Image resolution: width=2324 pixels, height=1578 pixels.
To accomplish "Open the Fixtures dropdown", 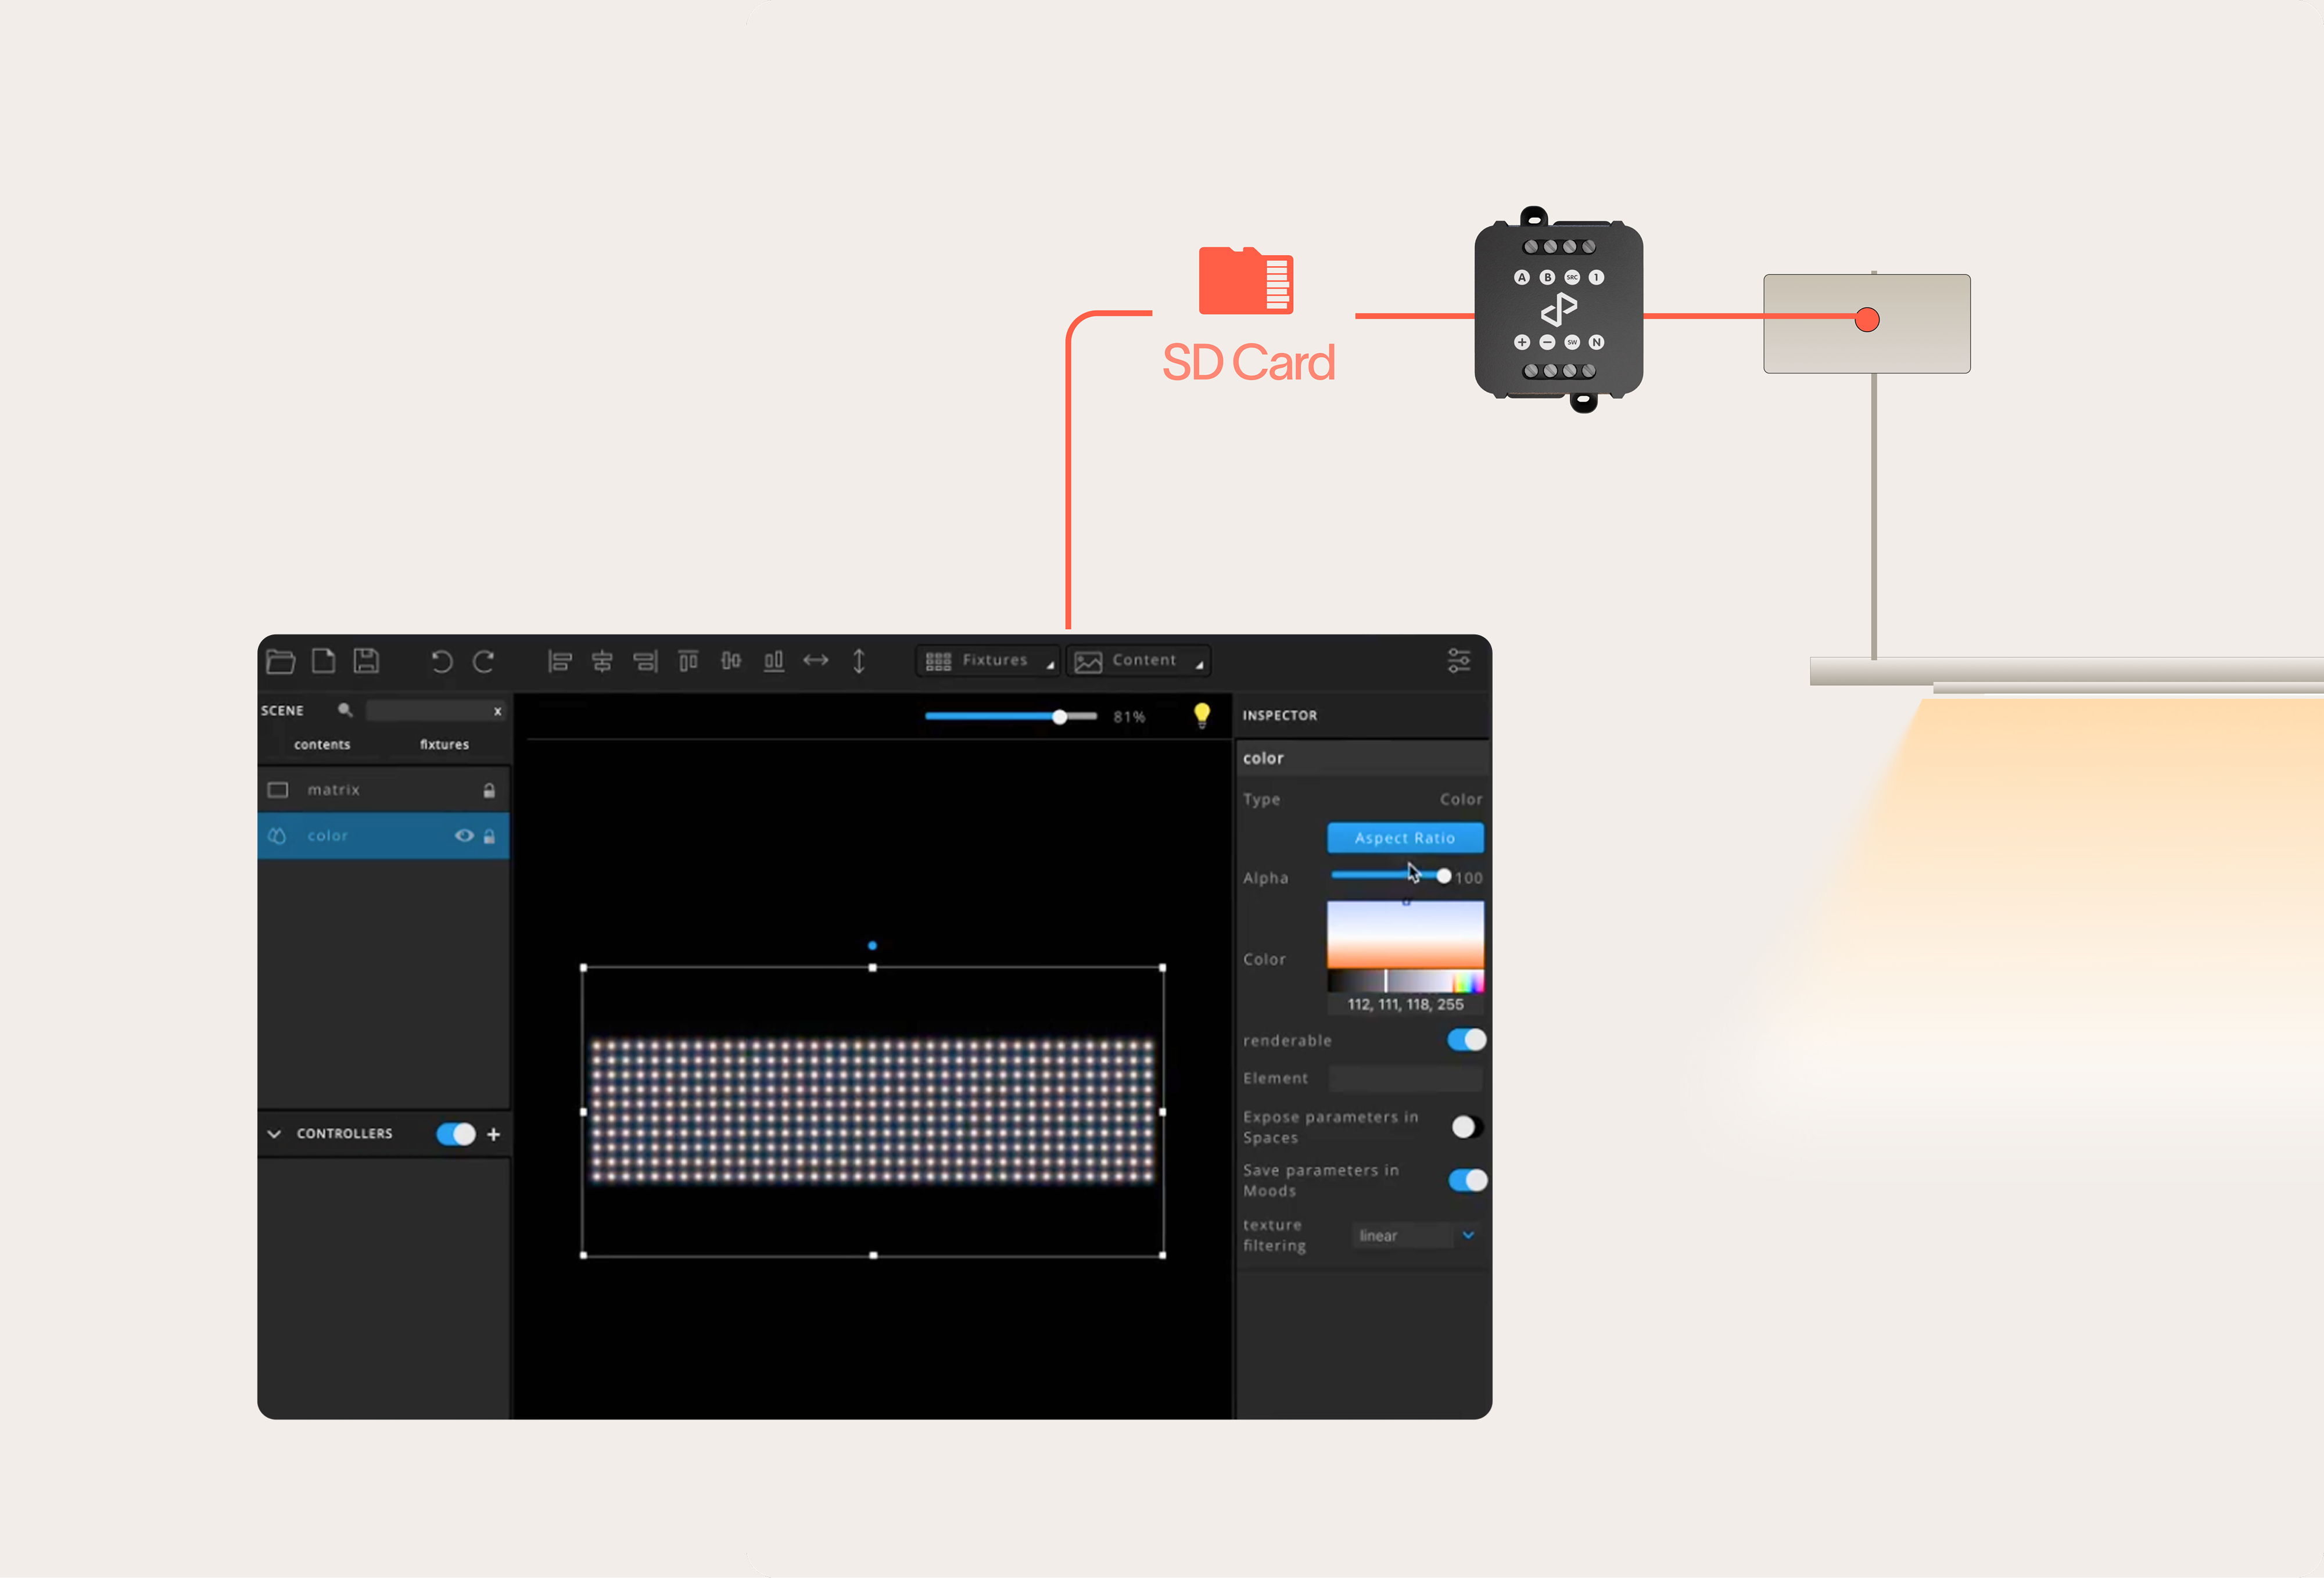I will (x=987, y=661).
